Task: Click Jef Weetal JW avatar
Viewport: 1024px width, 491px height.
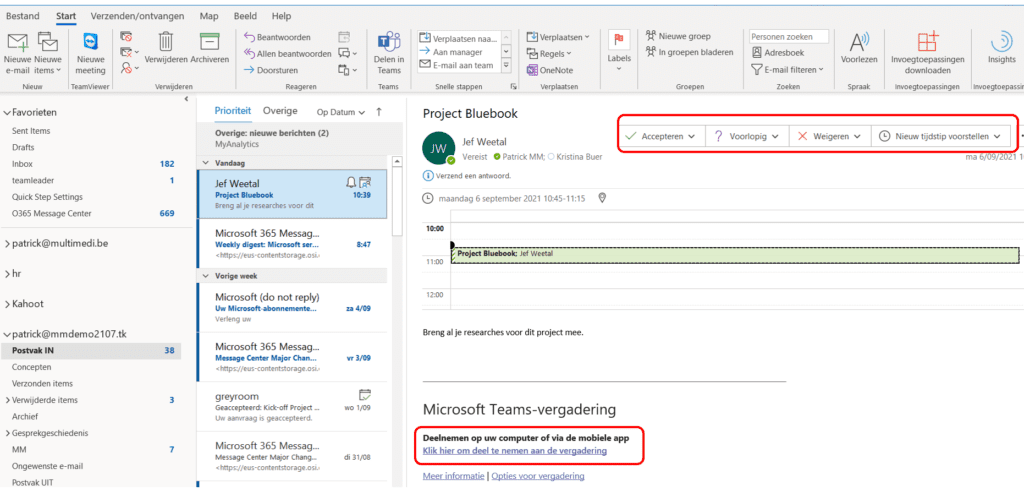Action: coord(439,150)
